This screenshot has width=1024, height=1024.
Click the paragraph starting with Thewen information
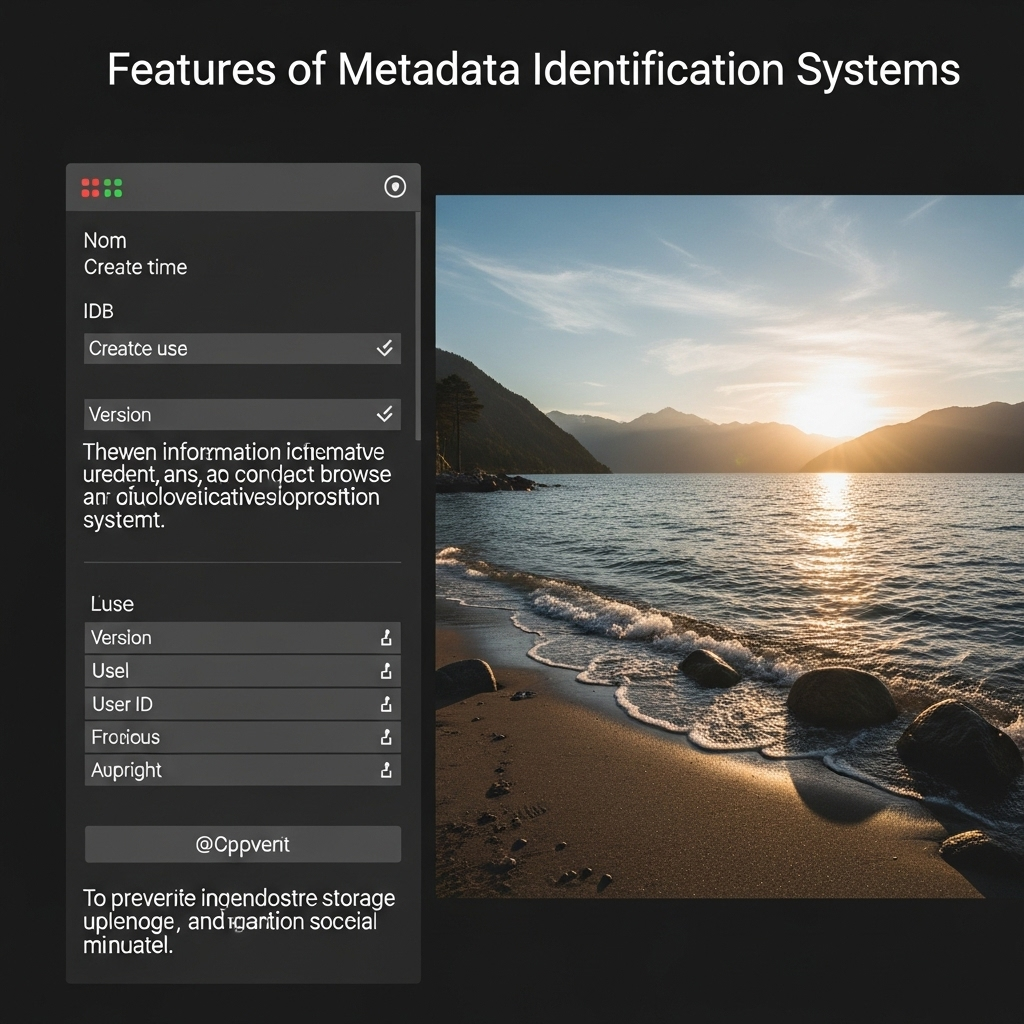(237, 485)
